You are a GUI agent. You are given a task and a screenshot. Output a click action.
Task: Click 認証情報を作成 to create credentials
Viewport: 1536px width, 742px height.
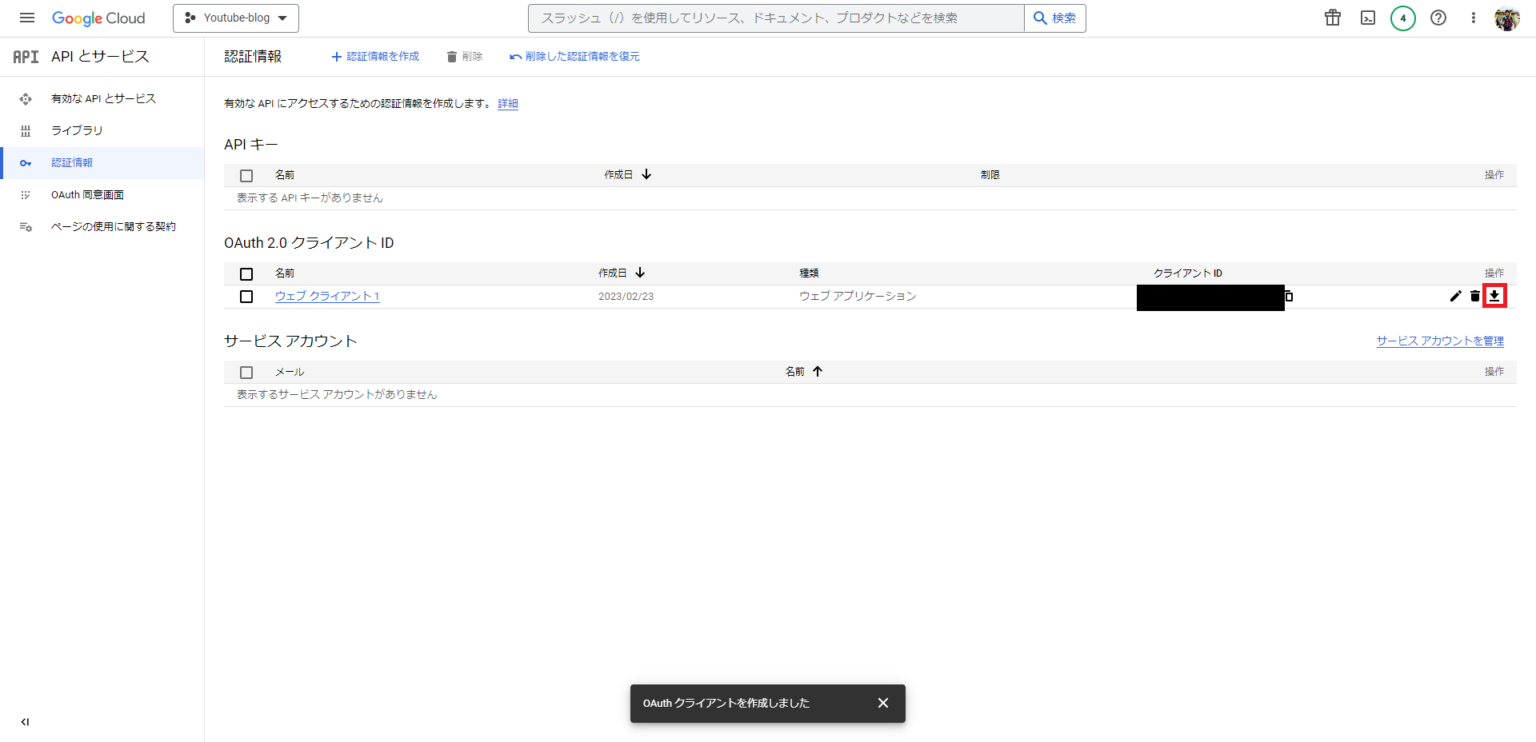(375, 56)
